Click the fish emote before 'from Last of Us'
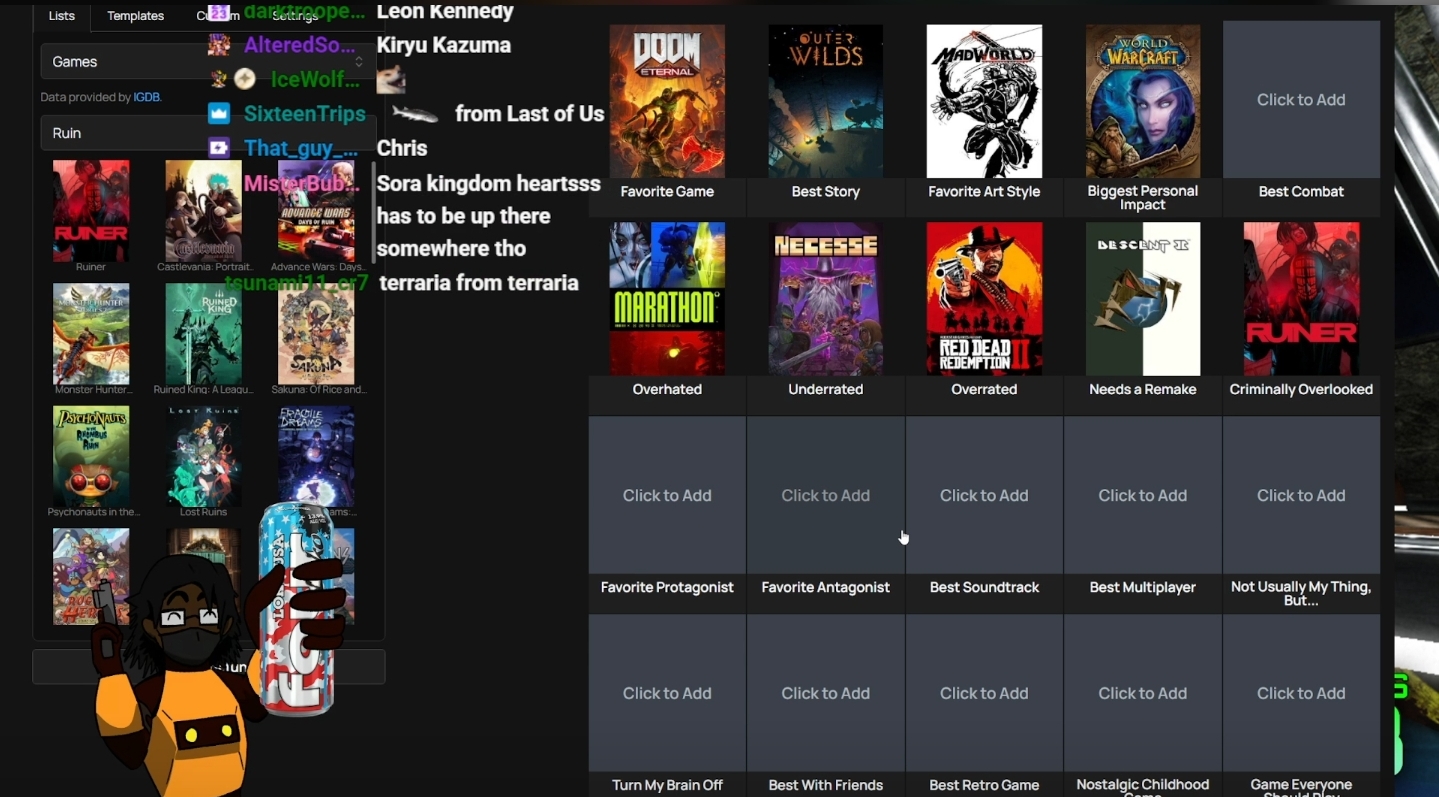The width and height of the screenshot is (1439, 797). [x=415, y=115]
